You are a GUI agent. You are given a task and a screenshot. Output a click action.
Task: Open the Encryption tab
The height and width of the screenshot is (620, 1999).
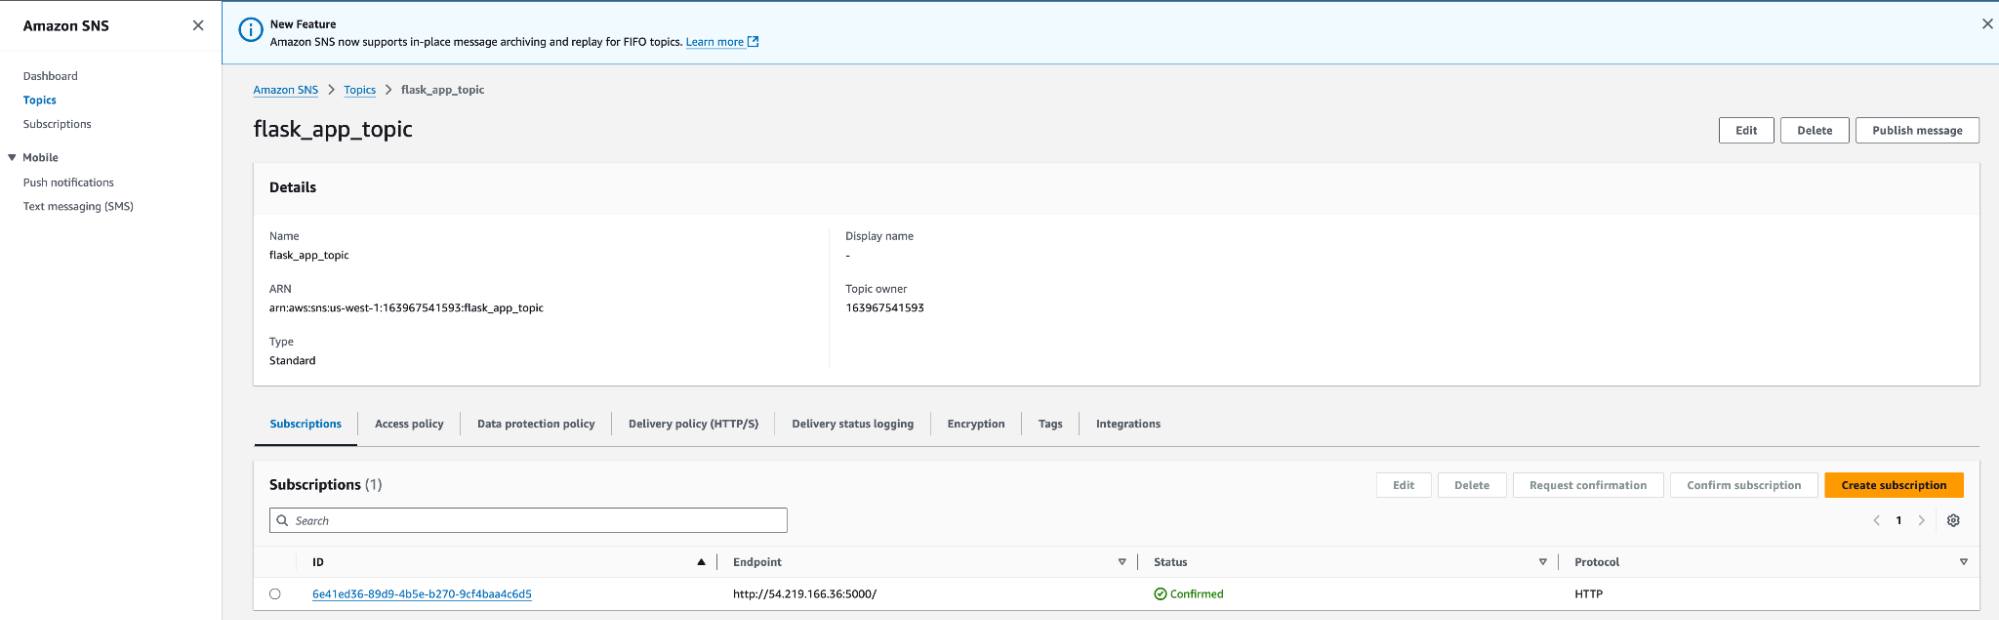click(x=975, y=424)
